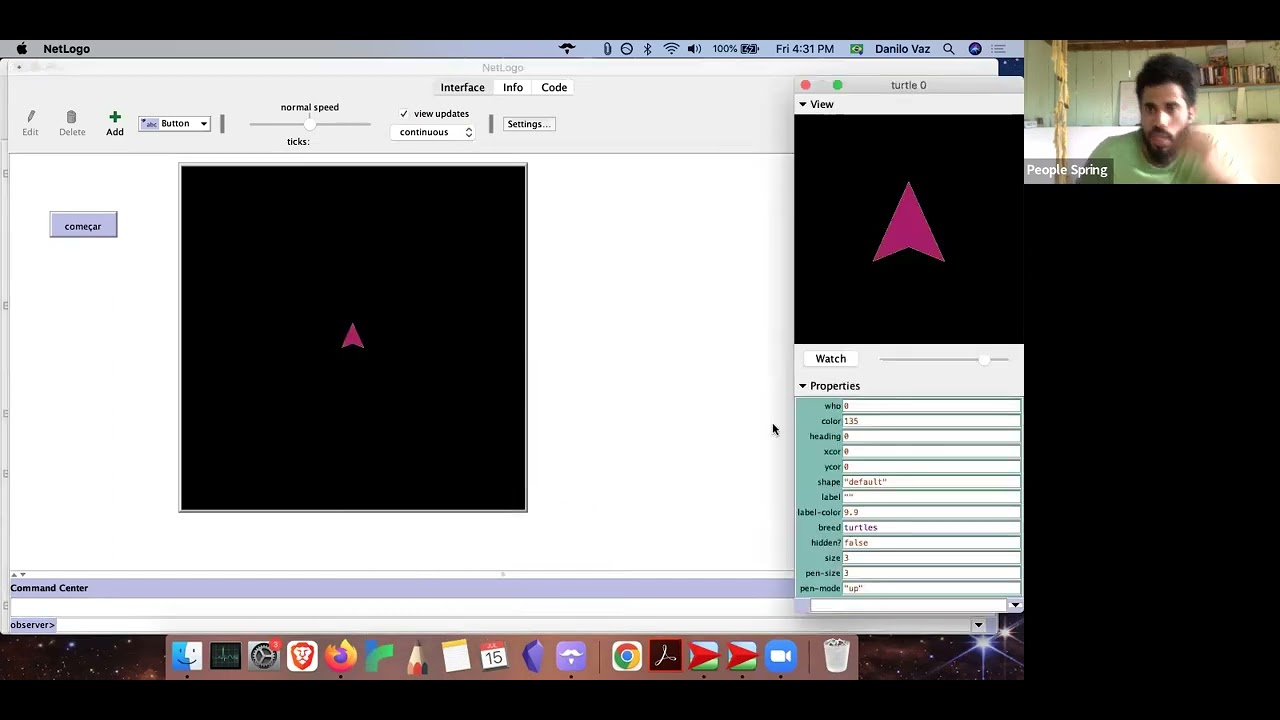Click the Spotlight search icon in the menu bar

tap(948, 49)
